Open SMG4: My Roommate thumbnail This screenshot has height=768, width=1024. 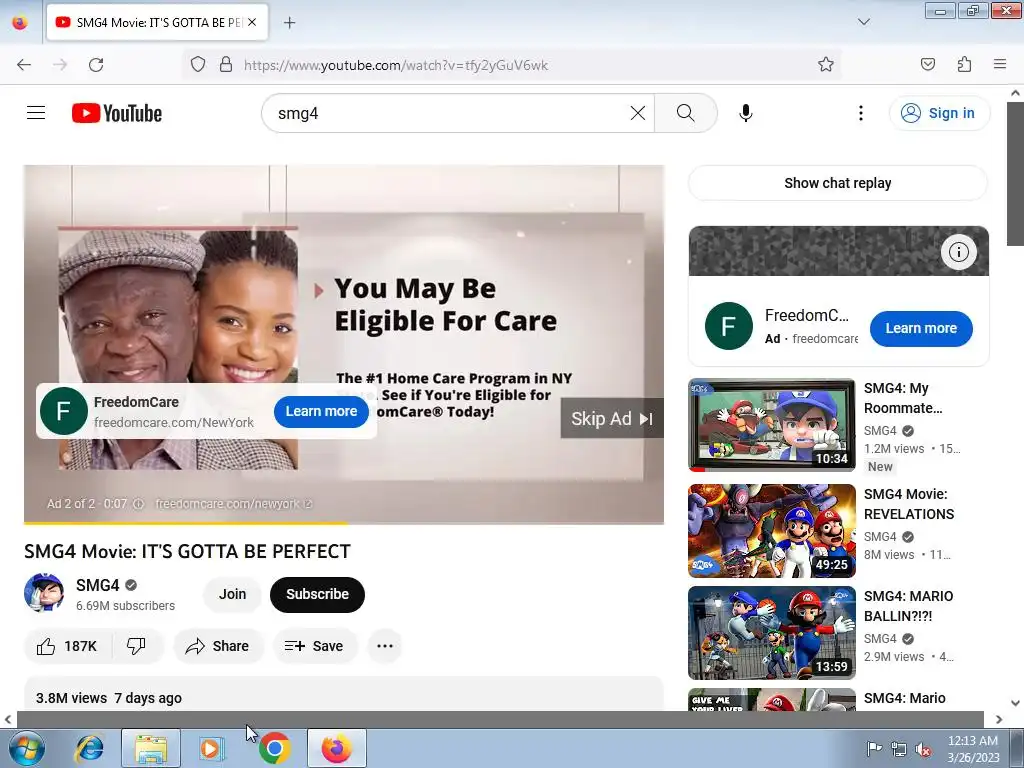click(771, 424)
